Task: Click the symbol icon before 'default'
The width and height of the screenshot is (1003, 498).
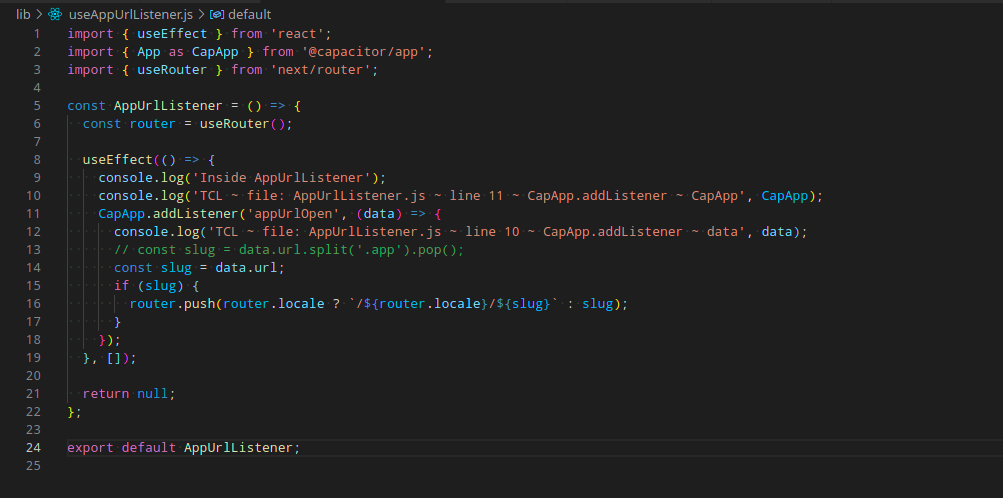Action: 217,14
